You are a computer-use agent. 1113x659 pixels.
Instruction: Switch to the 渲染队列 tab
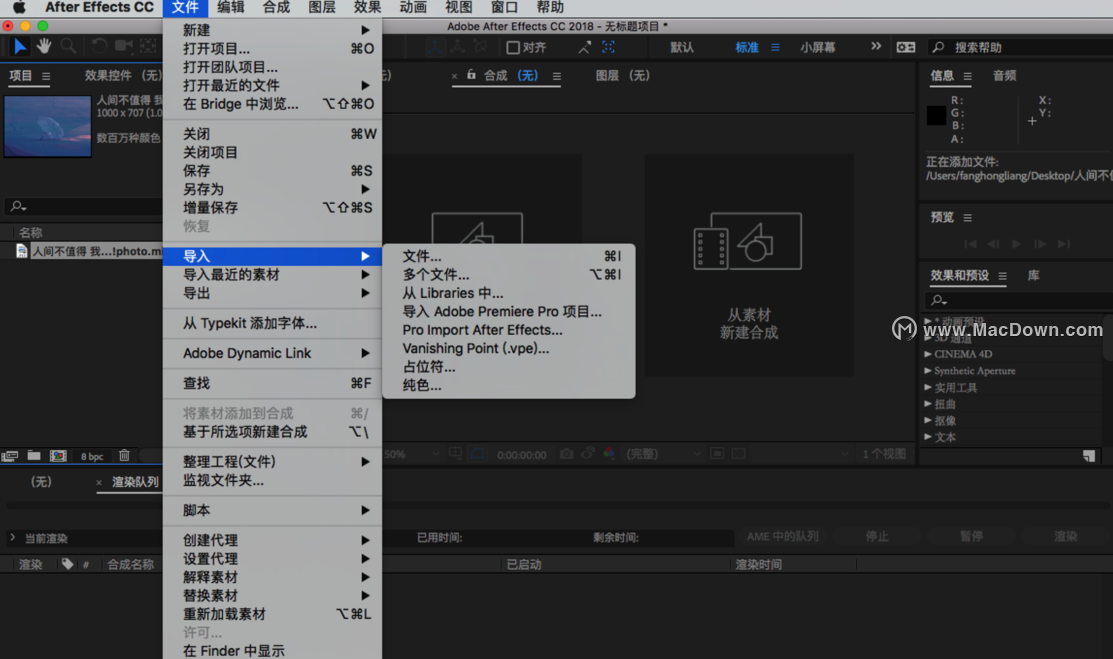click(x=135, y=482)
